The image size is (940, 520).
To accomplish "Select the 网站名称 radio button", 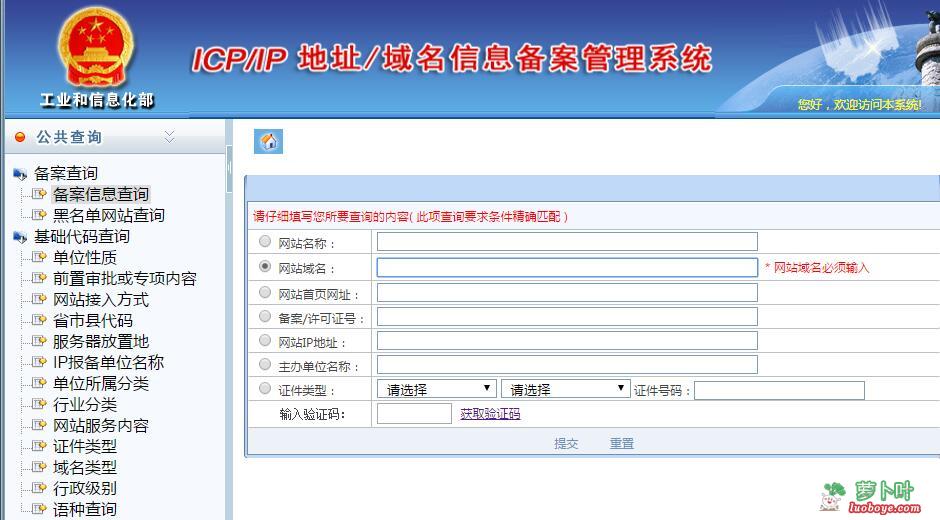I will coord(264,241).
